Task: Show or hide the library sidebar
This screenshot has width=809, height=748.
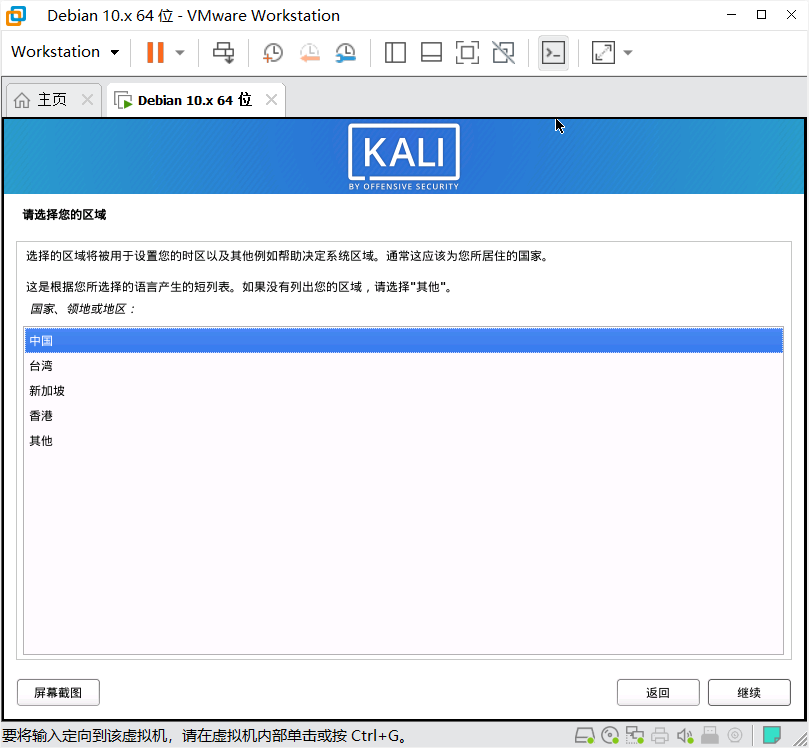Action: point(395,52)
